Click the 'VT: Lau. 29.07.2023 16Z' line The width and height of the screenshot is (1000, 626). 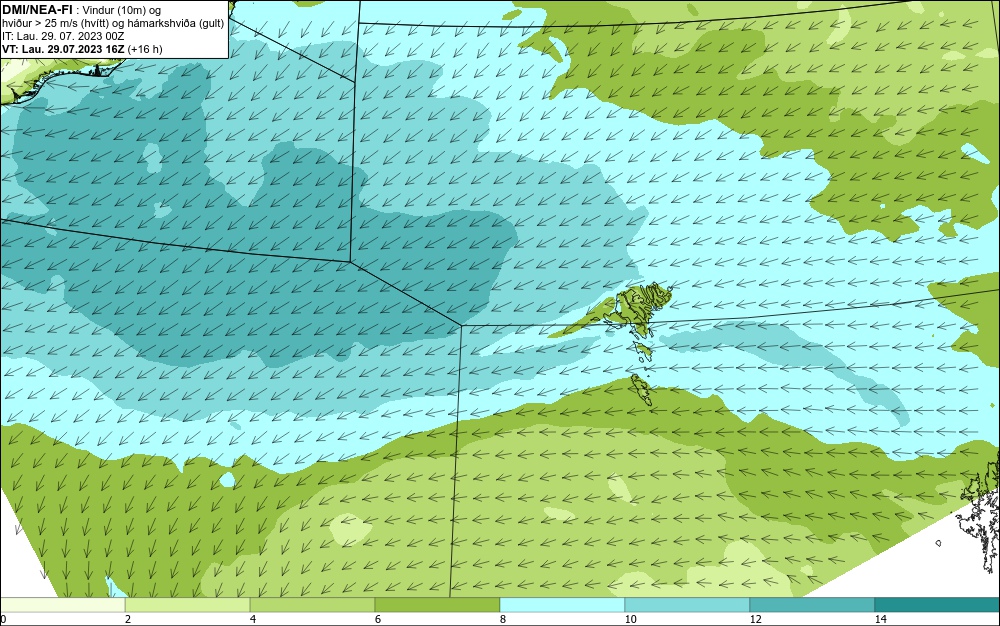pos(64,49)
